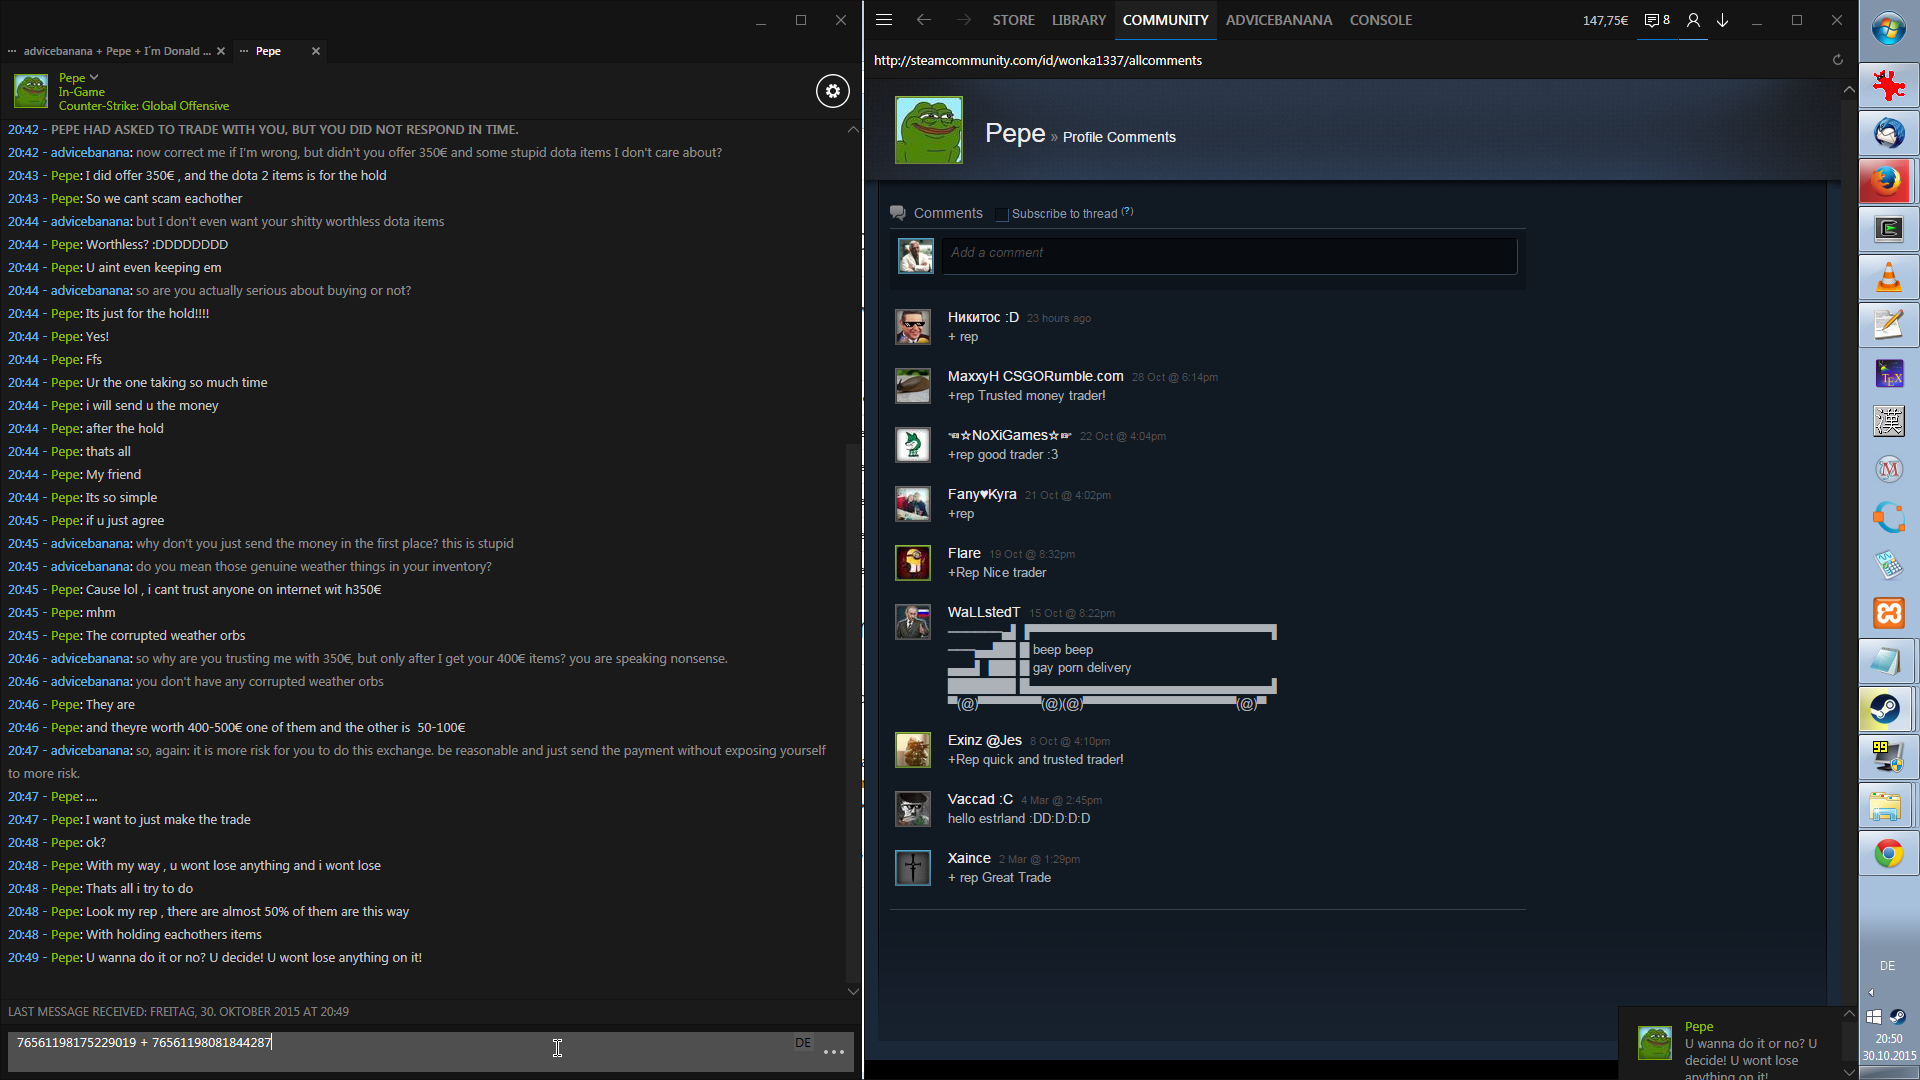1920x1080 pixels.
Task: Expand the Pepe name dropdown arrow
Action: coord(94,77)
